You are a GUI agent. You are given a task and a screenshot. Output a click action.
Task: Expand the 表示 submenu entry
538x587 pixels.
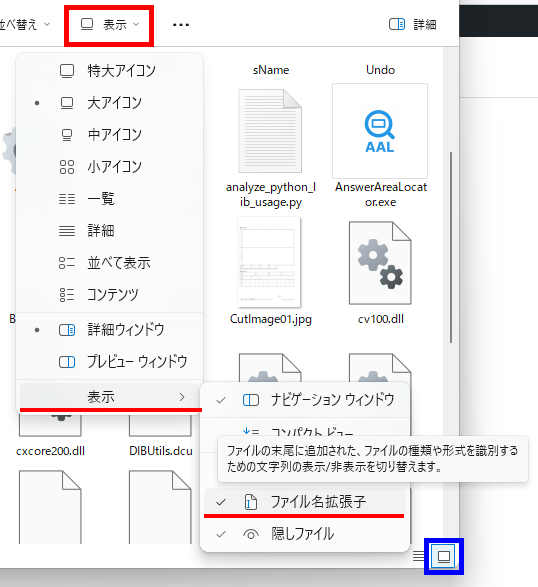point(109,397)
